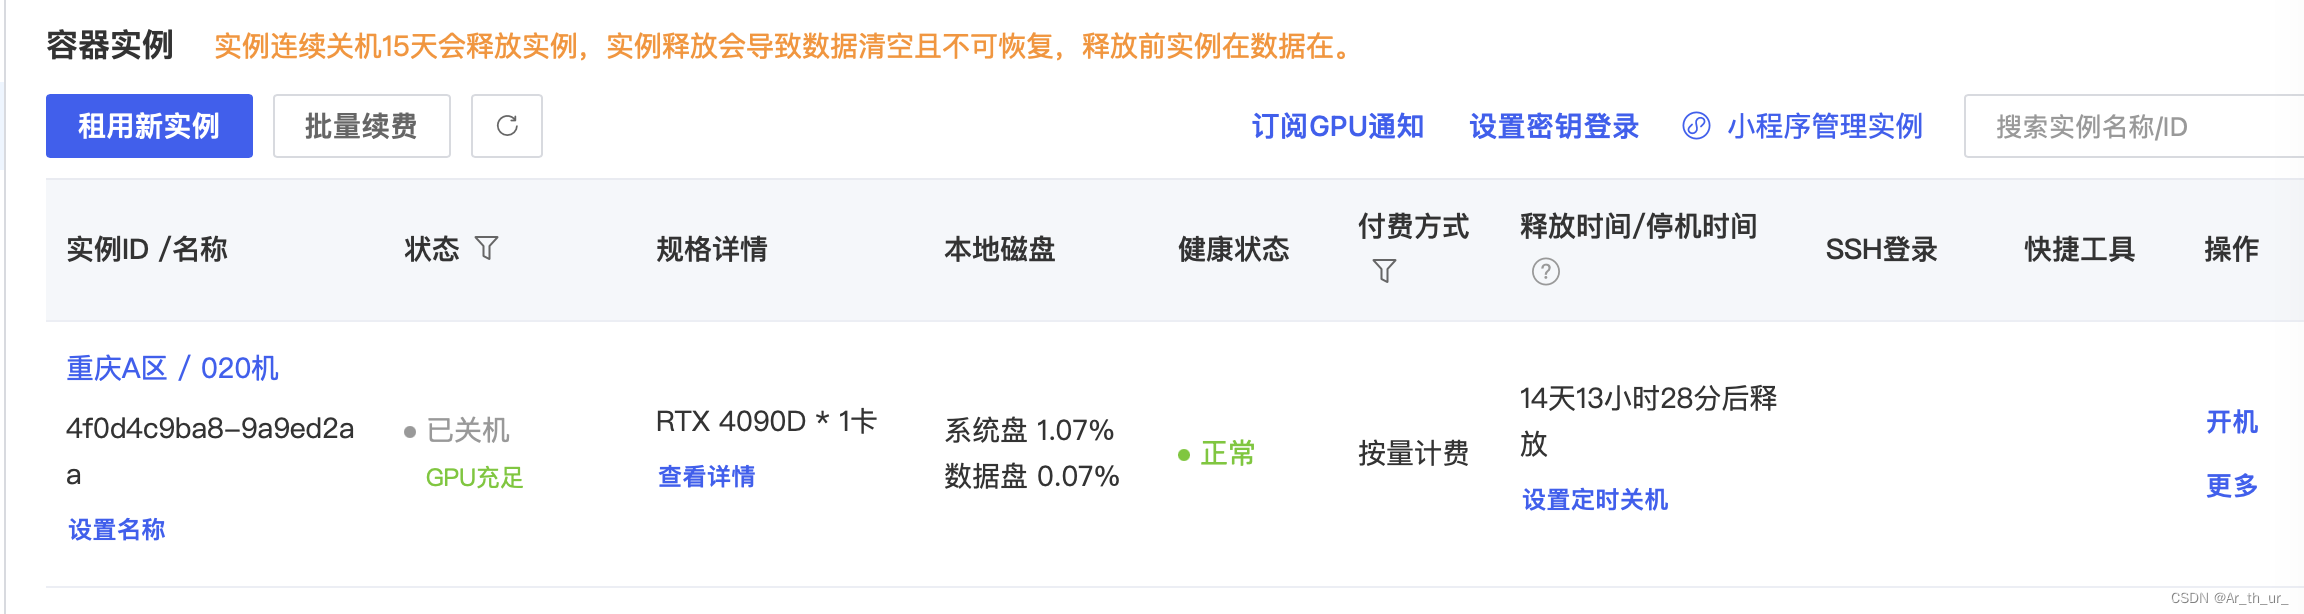Click 设置定时关机 for the instance
2304x614 pixels.
(x=1596, y=499)
